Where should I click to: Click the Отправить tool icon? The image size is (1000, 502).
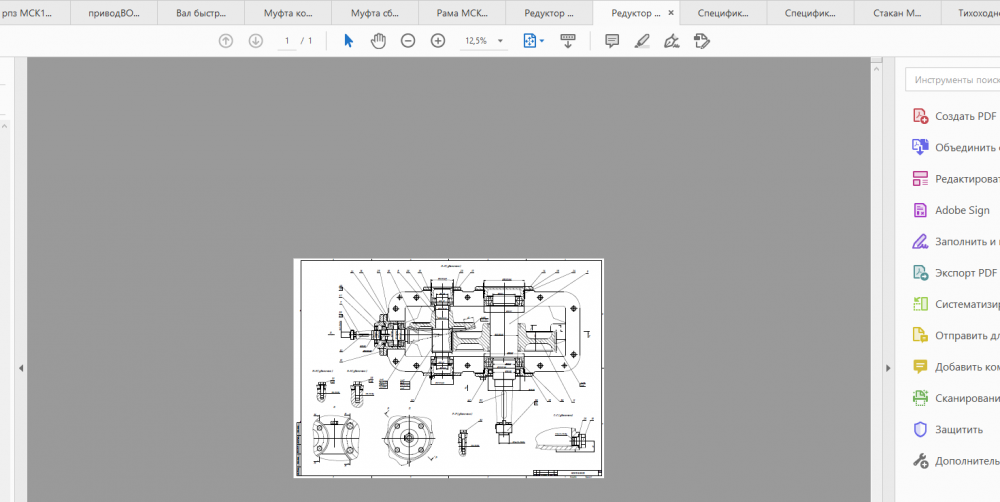[x=920, y=336]
